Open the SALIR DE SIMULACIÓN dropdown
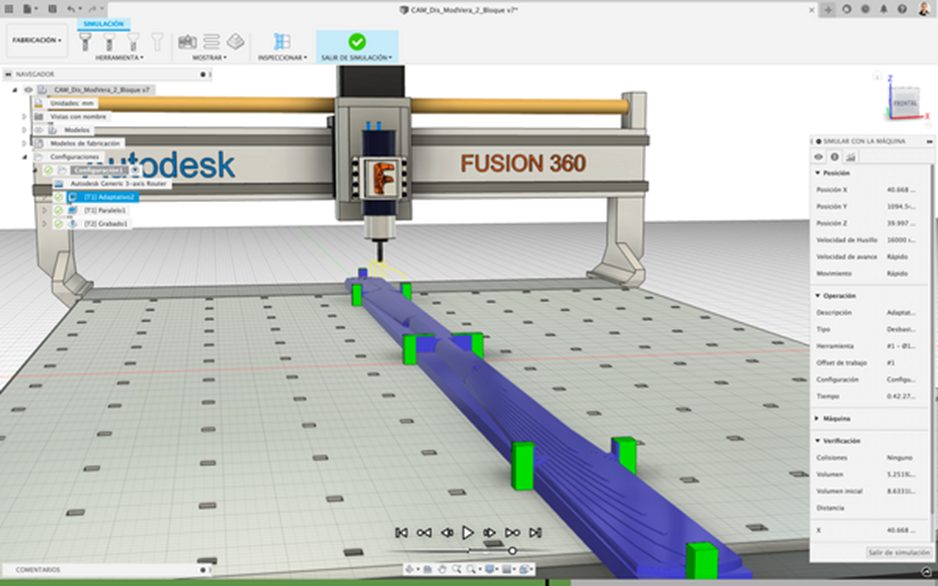This screenshot has height=586, width=938. click(357, 57)
